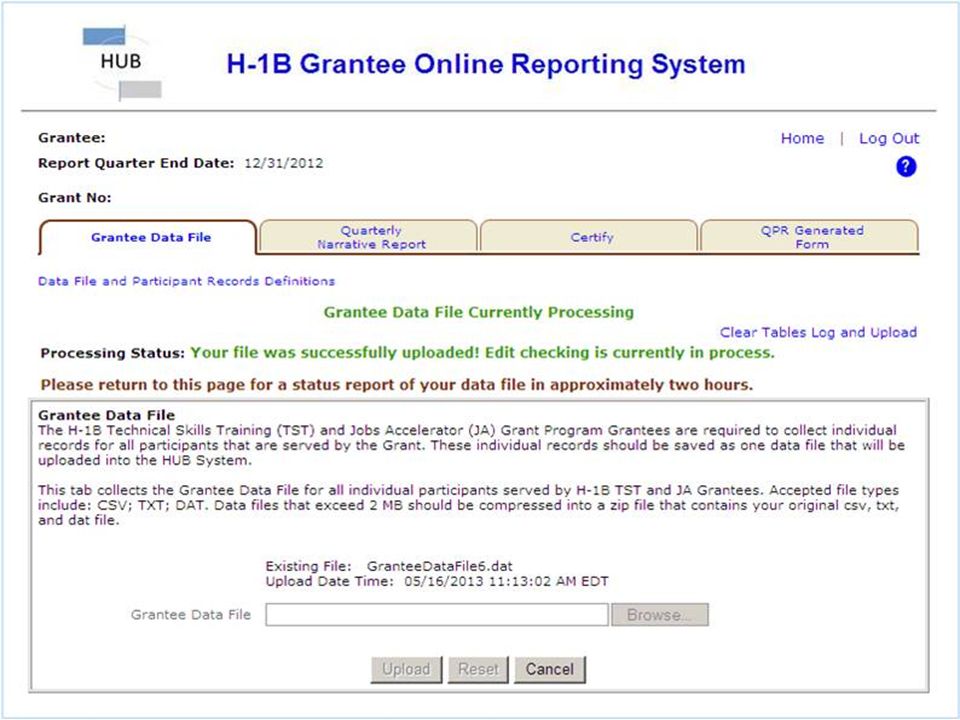Image resolution: width=960 pixels, height=720 pixels.
Task: Click the 'Upload Date Time:' label
Action: 329,582
